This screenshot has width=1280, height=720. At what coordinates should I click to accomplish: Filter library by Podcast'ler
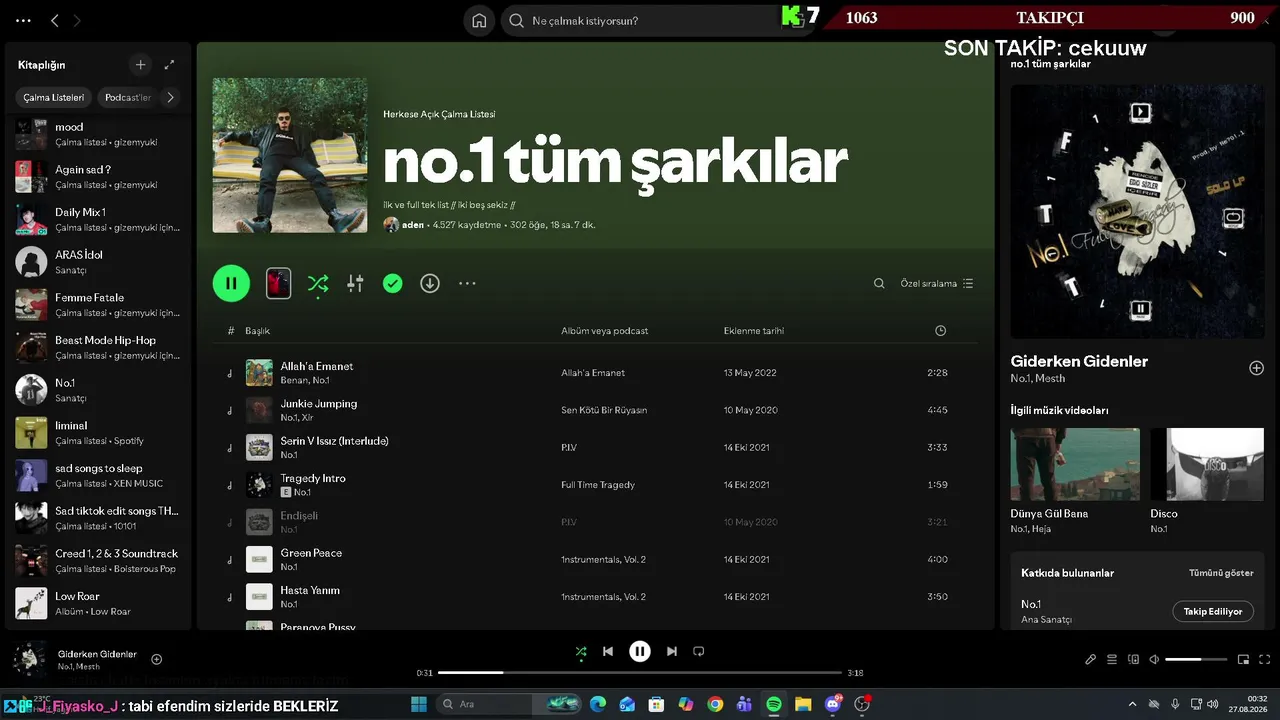[x=128, y=97]
